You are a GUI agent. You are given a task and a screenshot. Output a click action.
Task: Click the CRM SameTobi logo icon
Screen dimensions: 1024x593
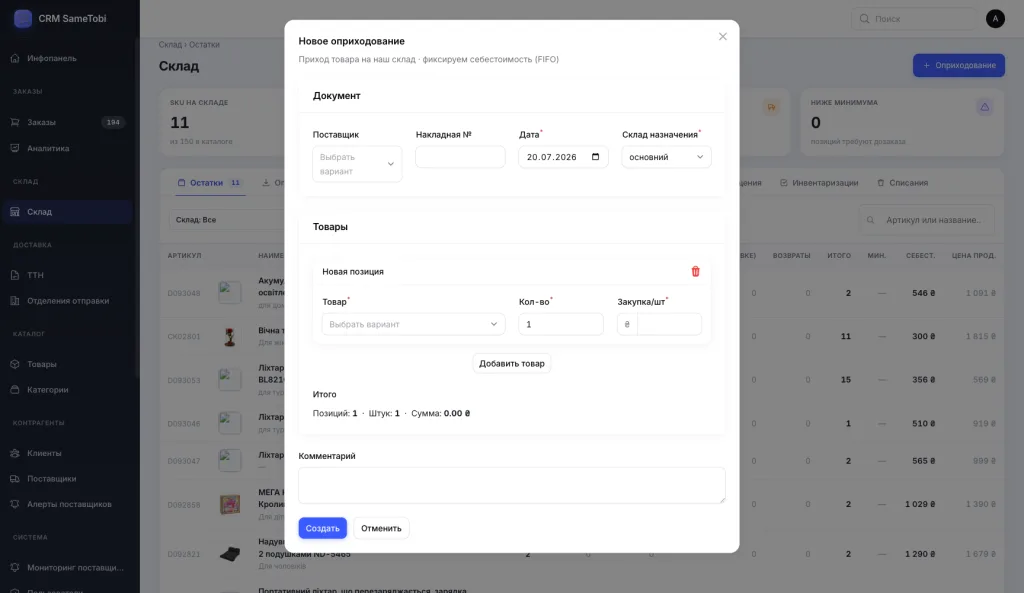click(23, 18)
